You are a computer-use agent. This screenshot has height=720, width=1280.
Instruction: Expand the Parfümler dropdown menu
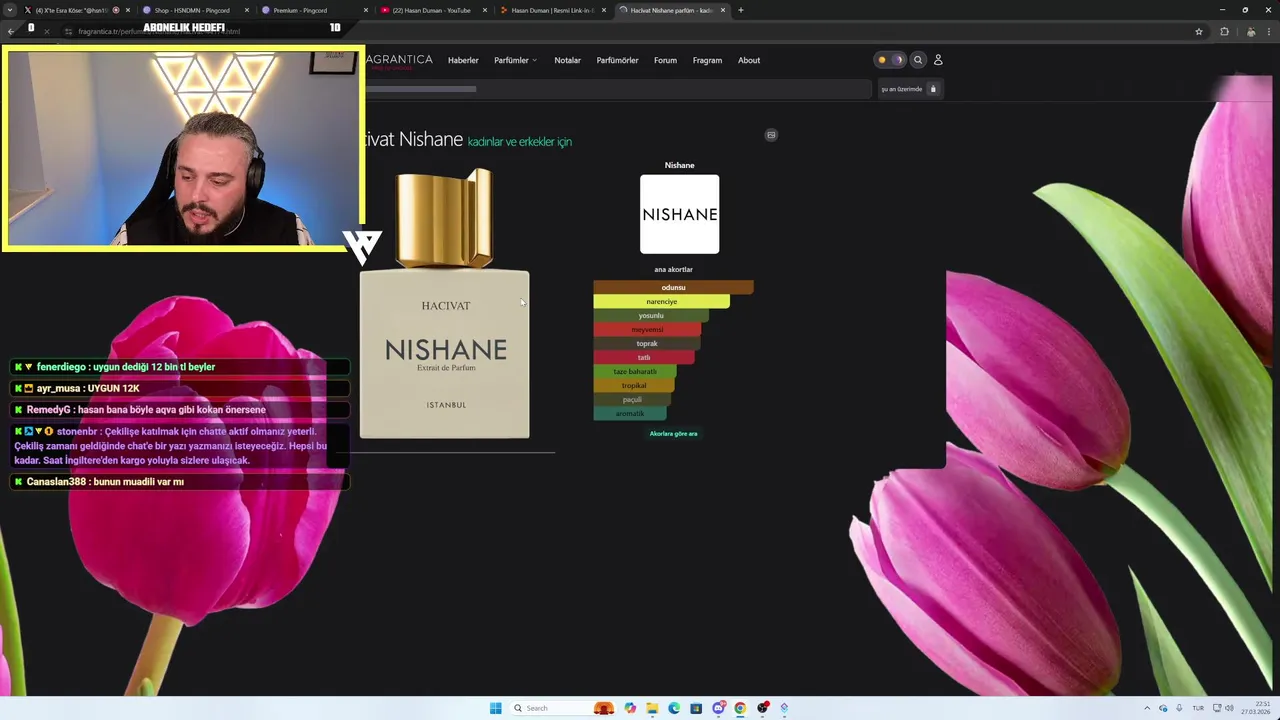[x=515, y=60]
